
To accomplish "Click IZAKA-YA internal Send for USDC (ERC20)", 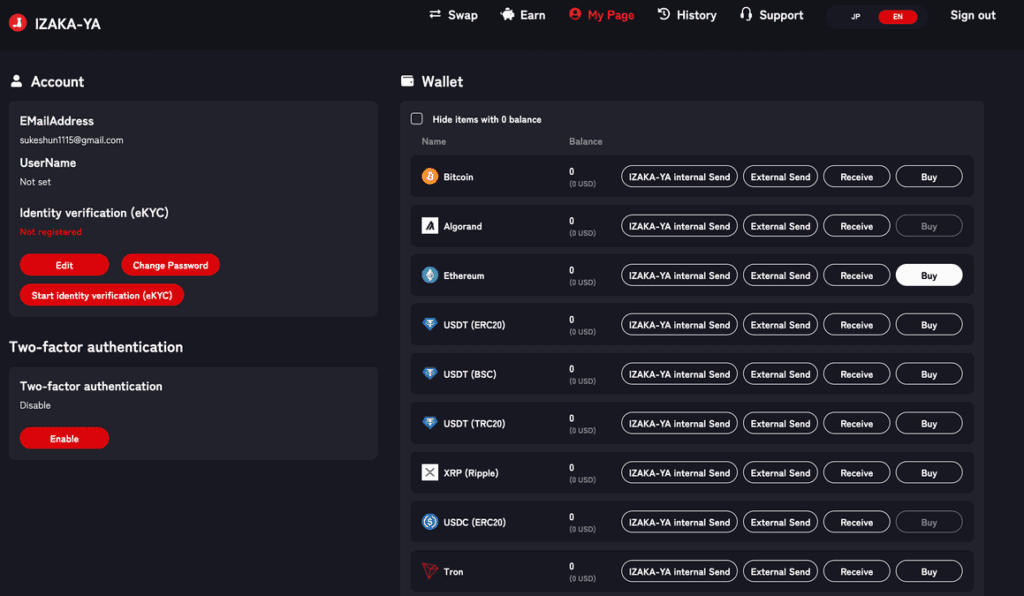I will [x=679, y=522].
